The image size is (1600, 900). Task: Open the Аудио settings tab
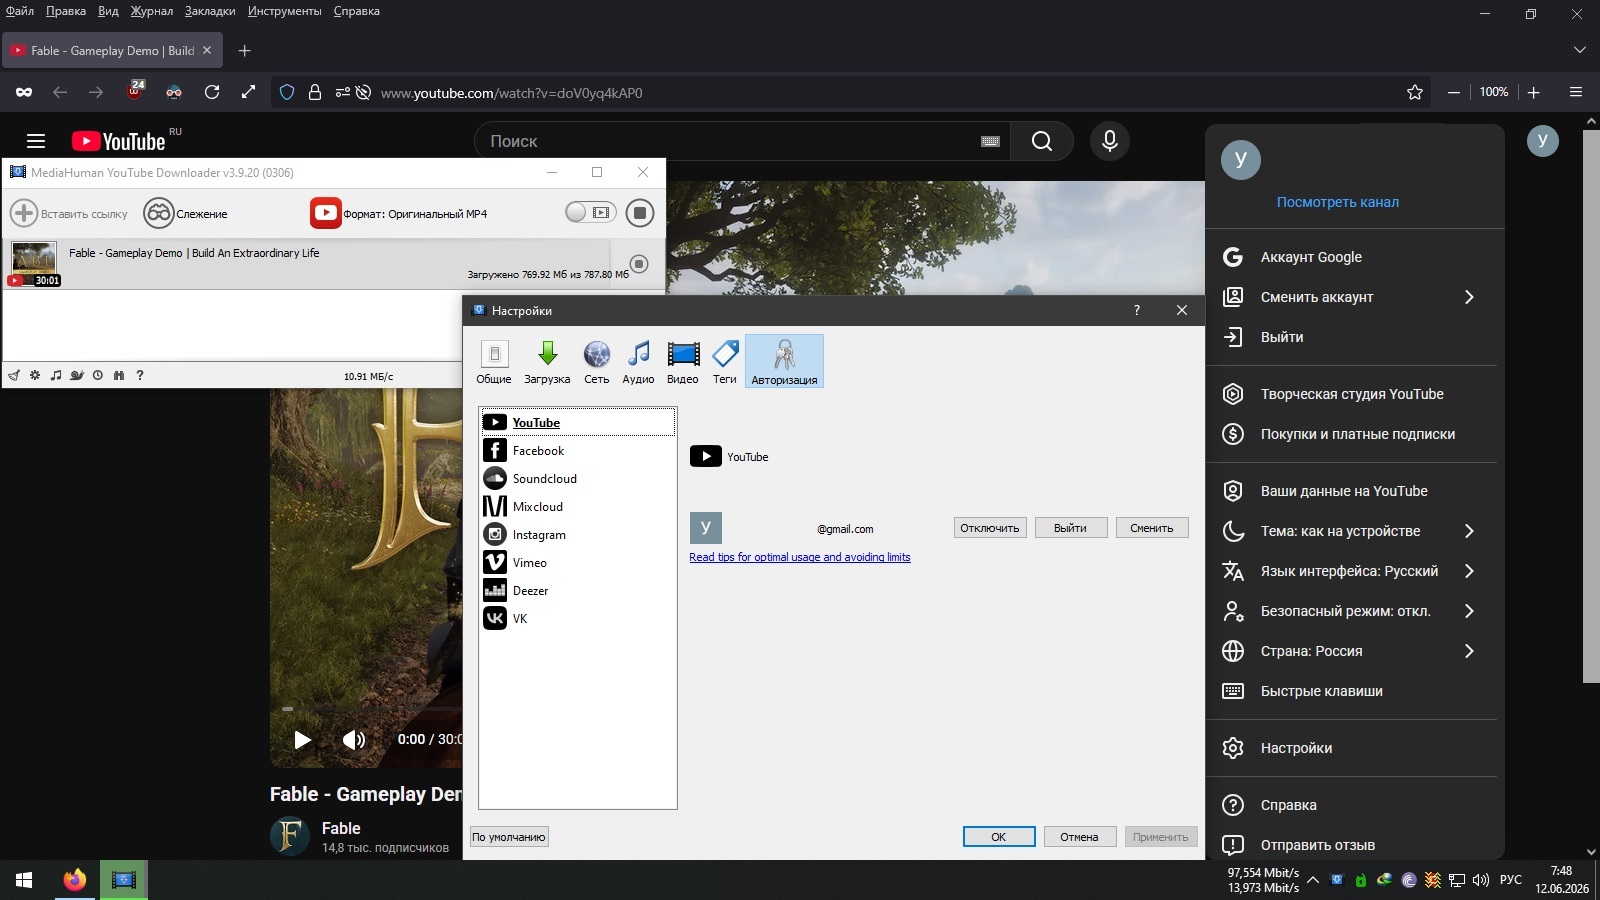(638, 361)
